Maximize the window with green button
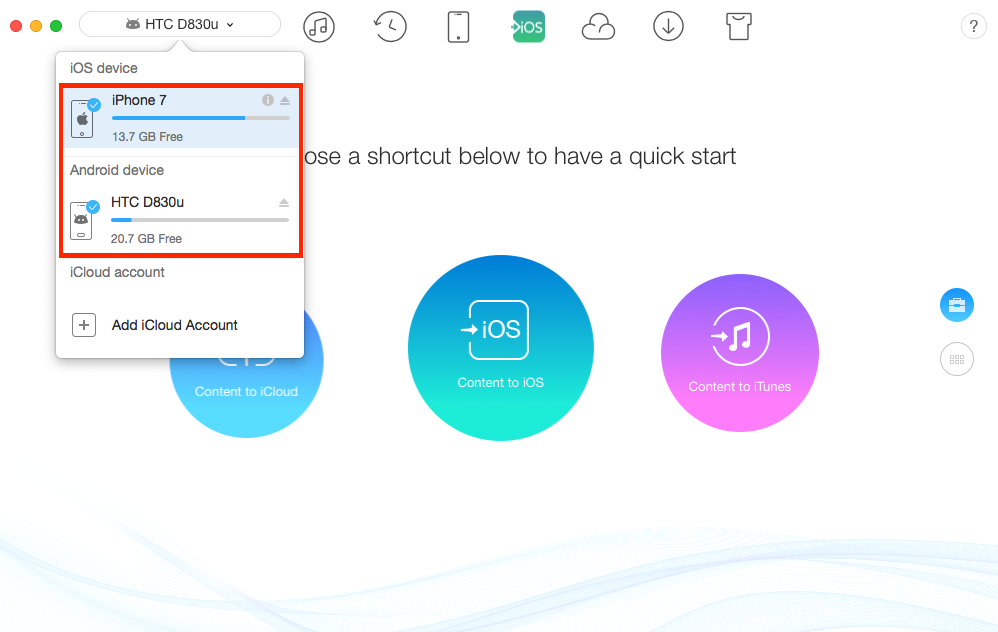The image size is (998, 632). [56, 25]
